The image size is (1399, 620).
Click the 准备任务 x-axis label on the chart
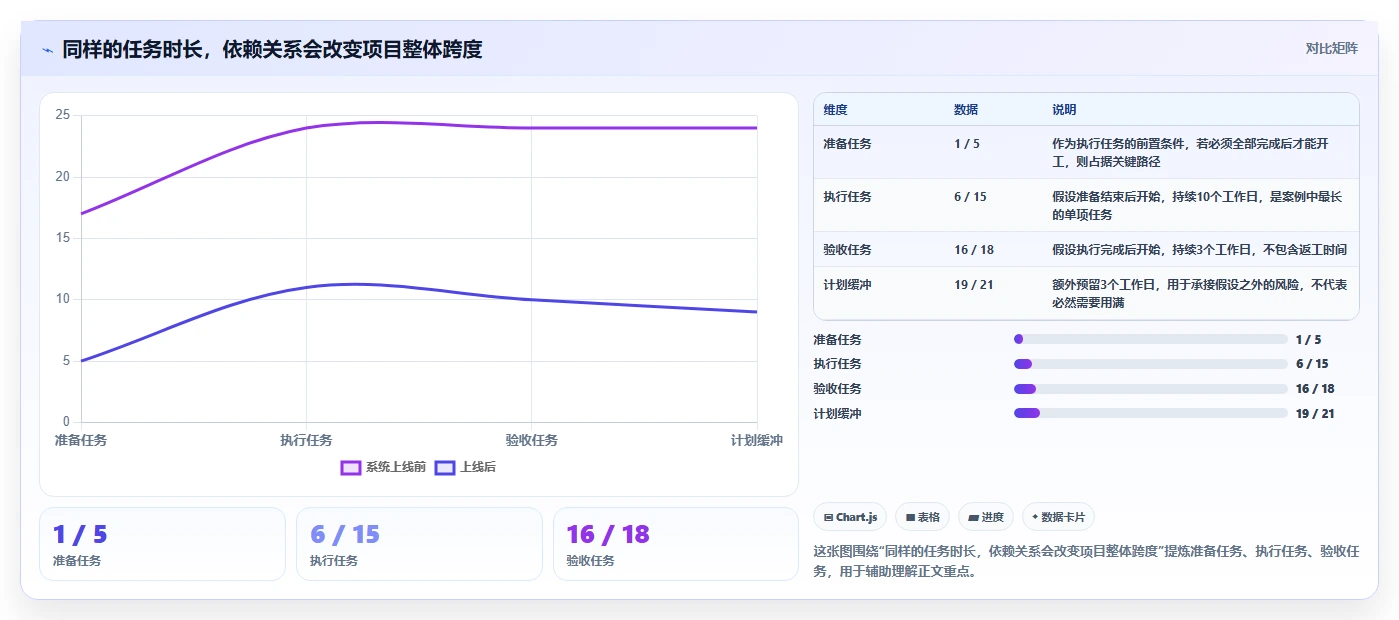(x=81, y=440)
